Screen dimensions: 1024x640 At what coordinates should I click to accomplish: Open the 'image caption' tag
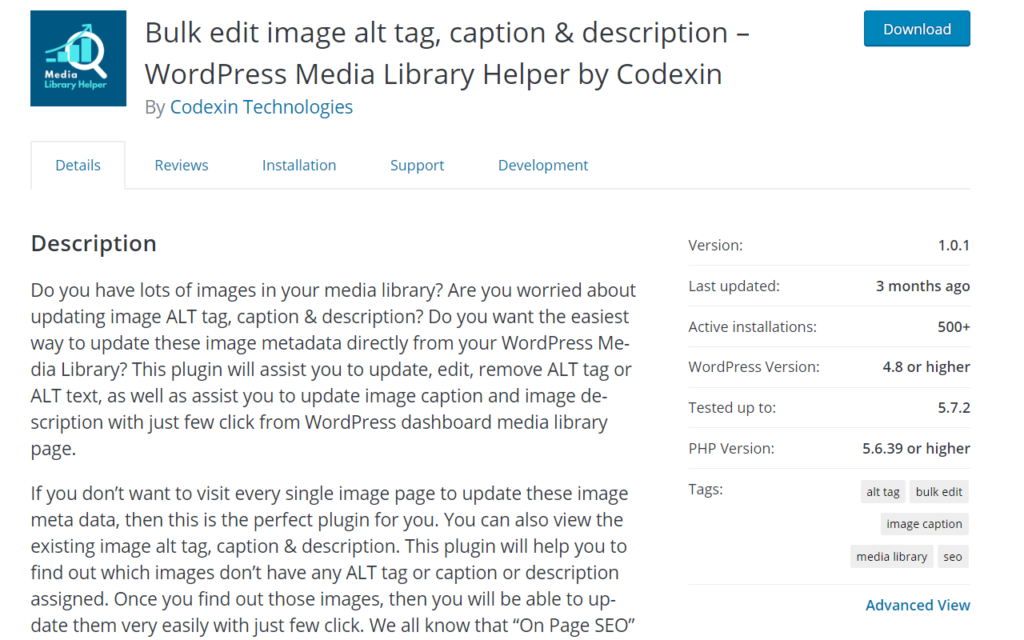pyautogui.click(x=924, y=524)
